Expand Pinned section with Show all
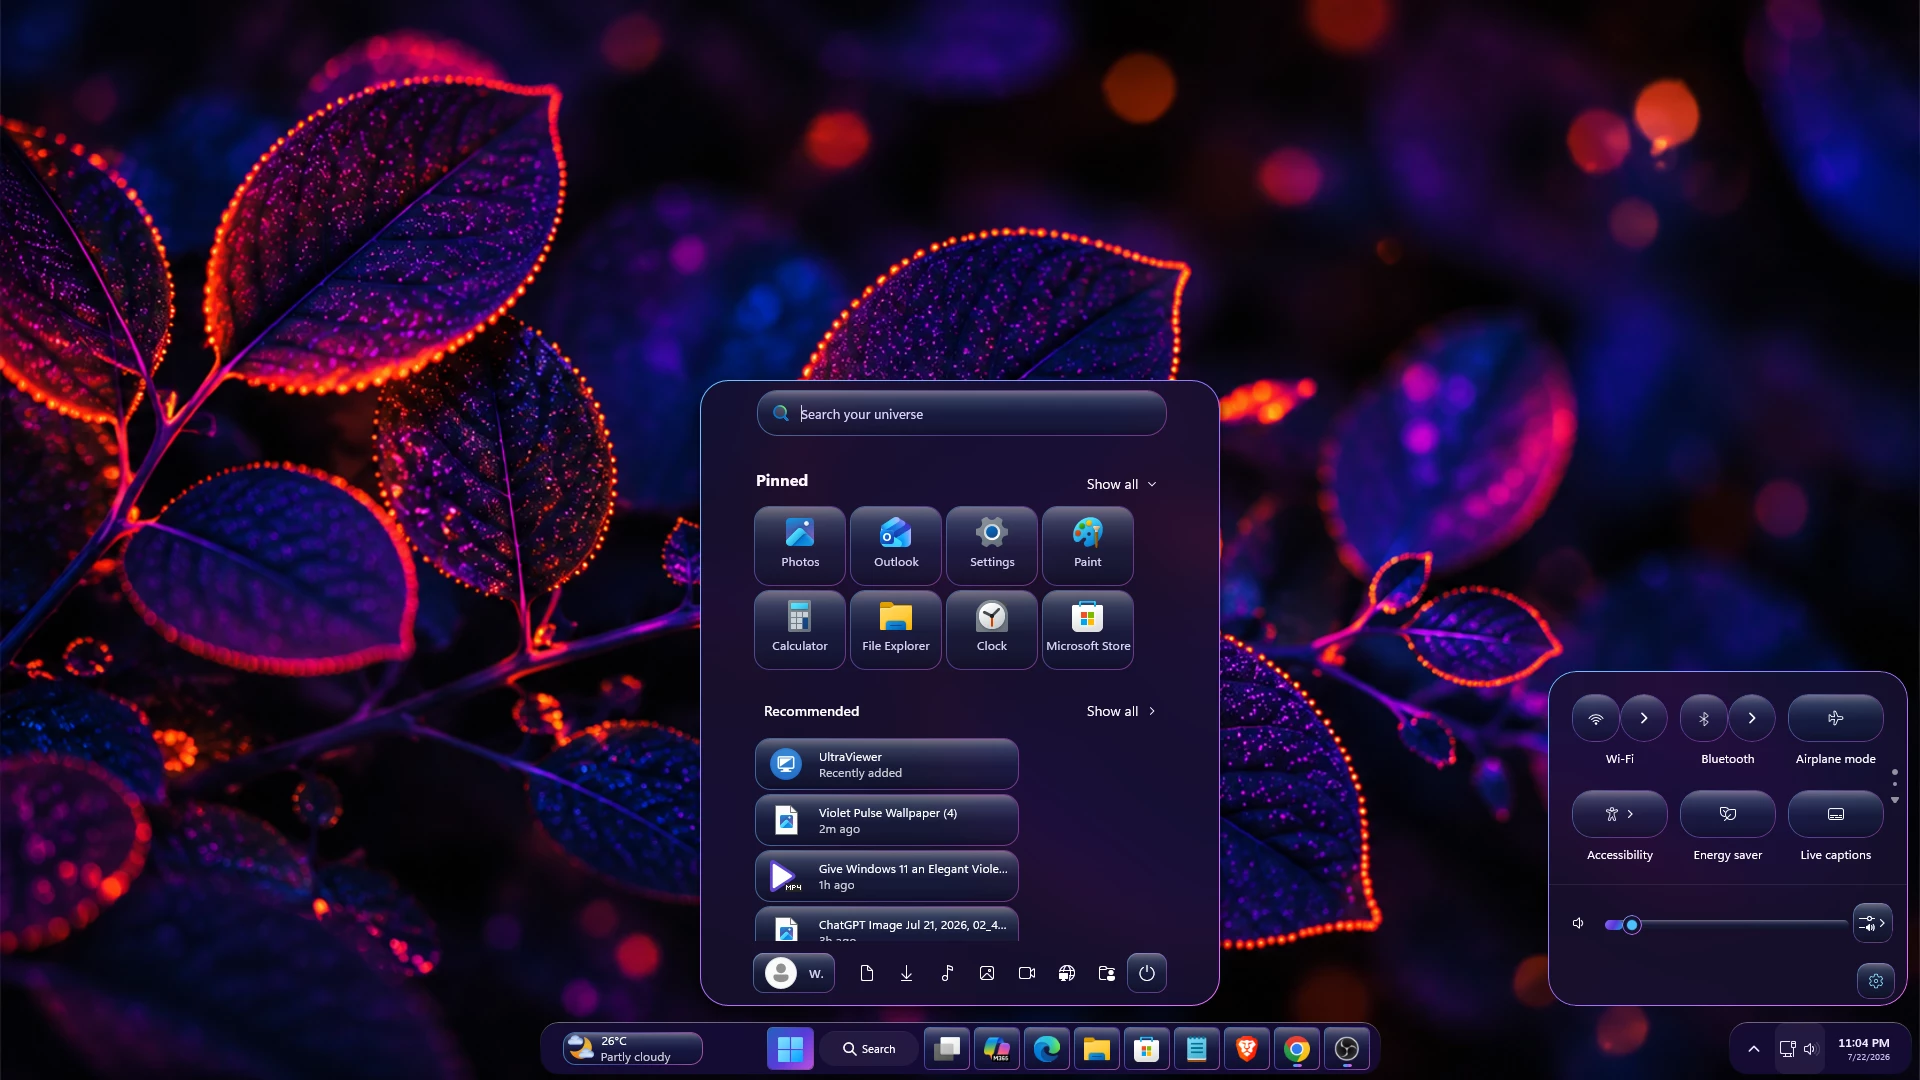Screen dimensions: 1920x1080 1122,484
